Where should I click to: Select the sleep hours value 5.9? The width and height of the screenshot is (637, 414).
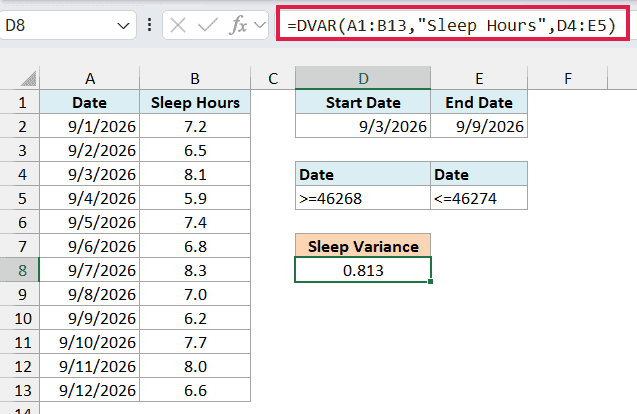195,198
